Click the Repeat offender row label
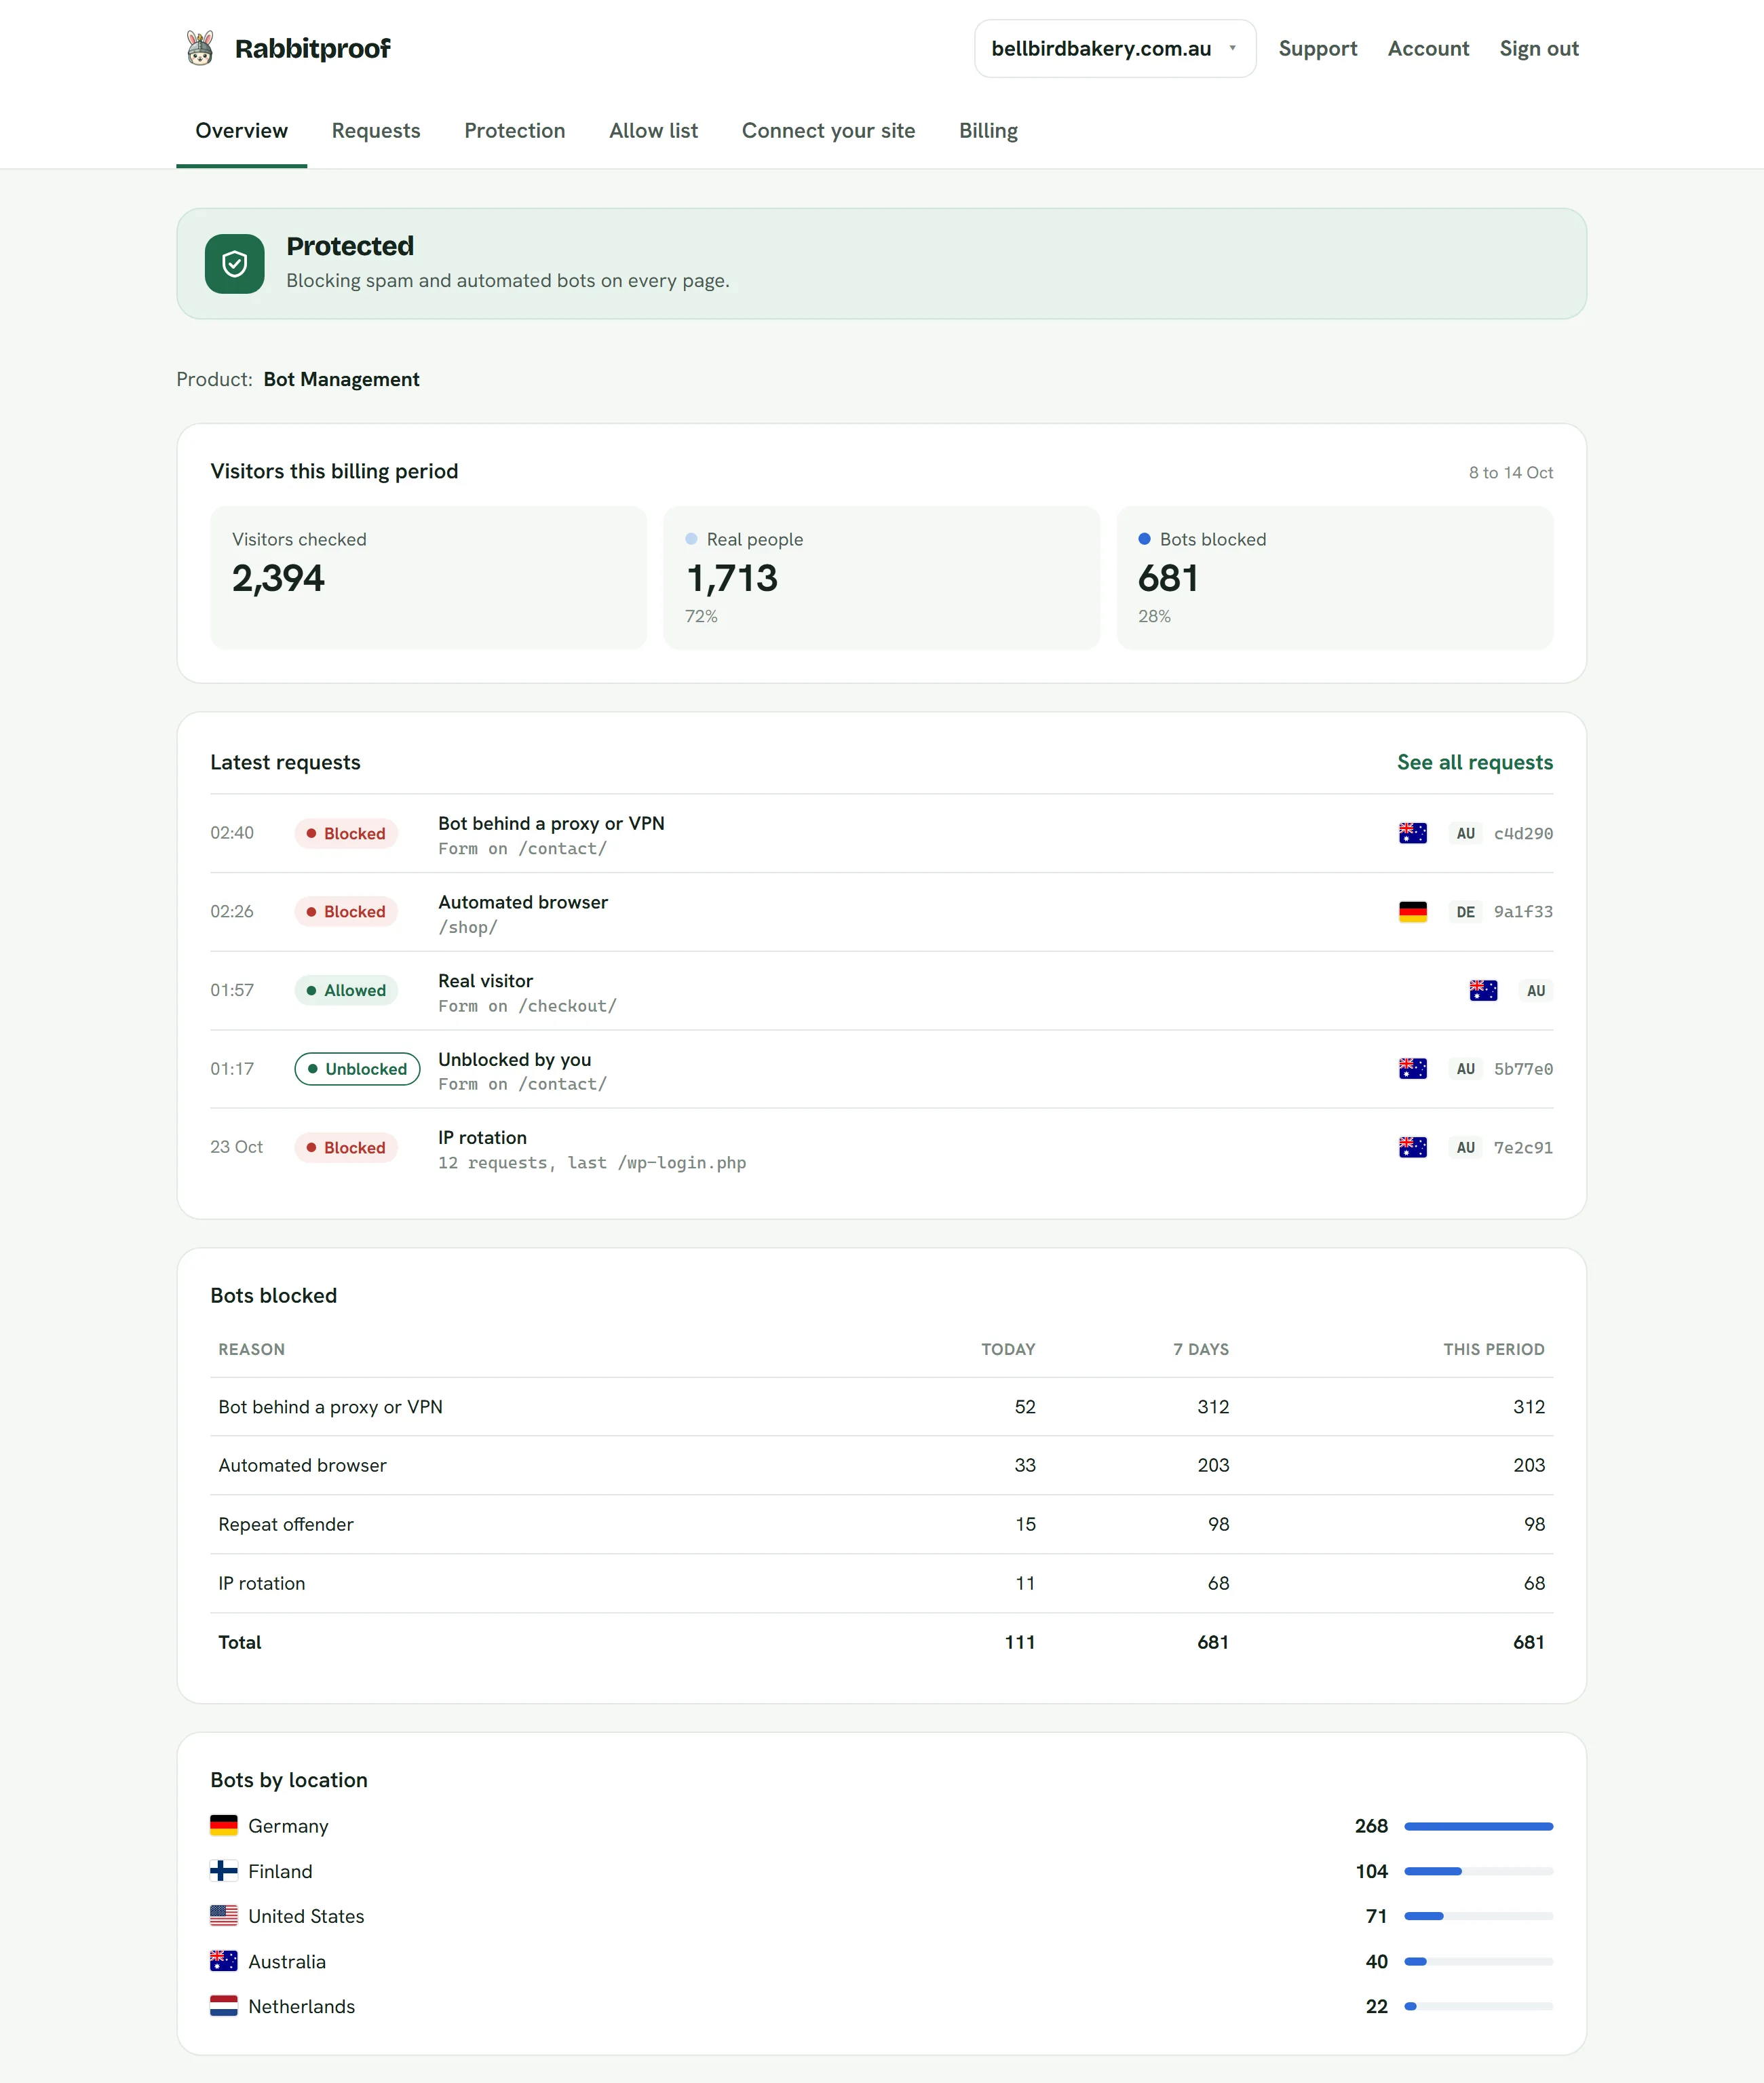The height and width of the screenshot is (2083, 1764). tap(286, 1524)
